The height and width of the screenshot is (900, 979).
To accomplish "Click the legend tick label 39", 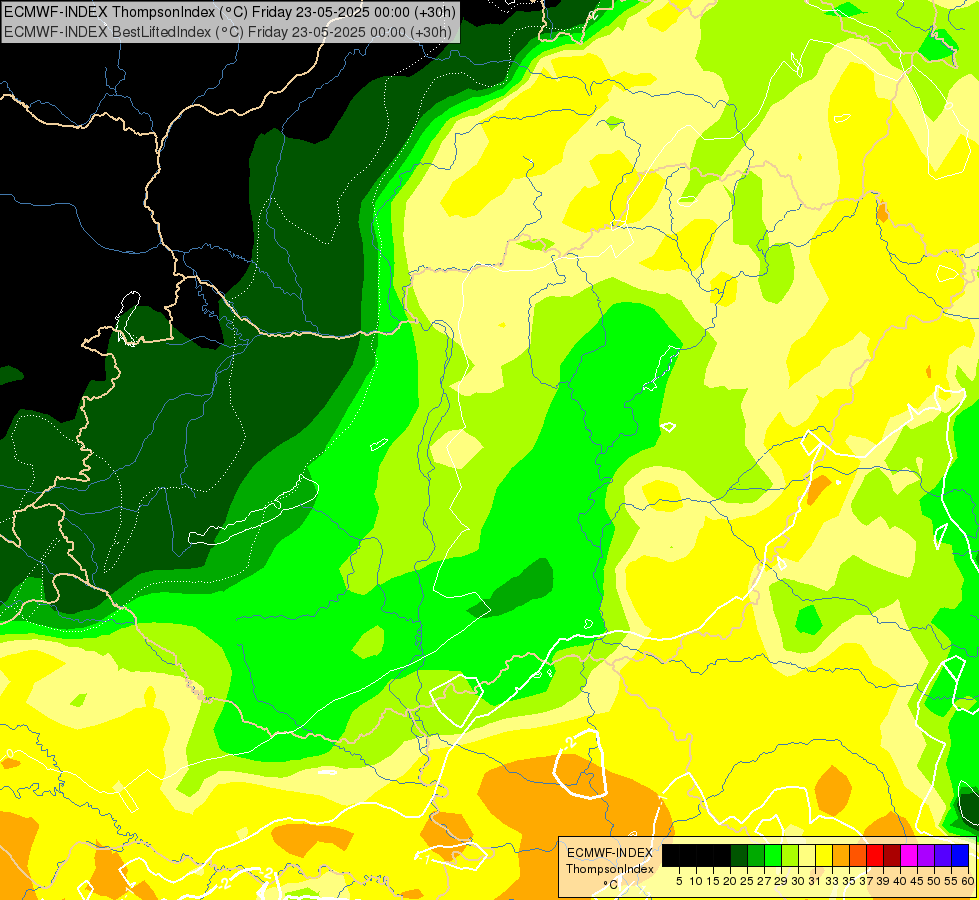I will point(883,881).
